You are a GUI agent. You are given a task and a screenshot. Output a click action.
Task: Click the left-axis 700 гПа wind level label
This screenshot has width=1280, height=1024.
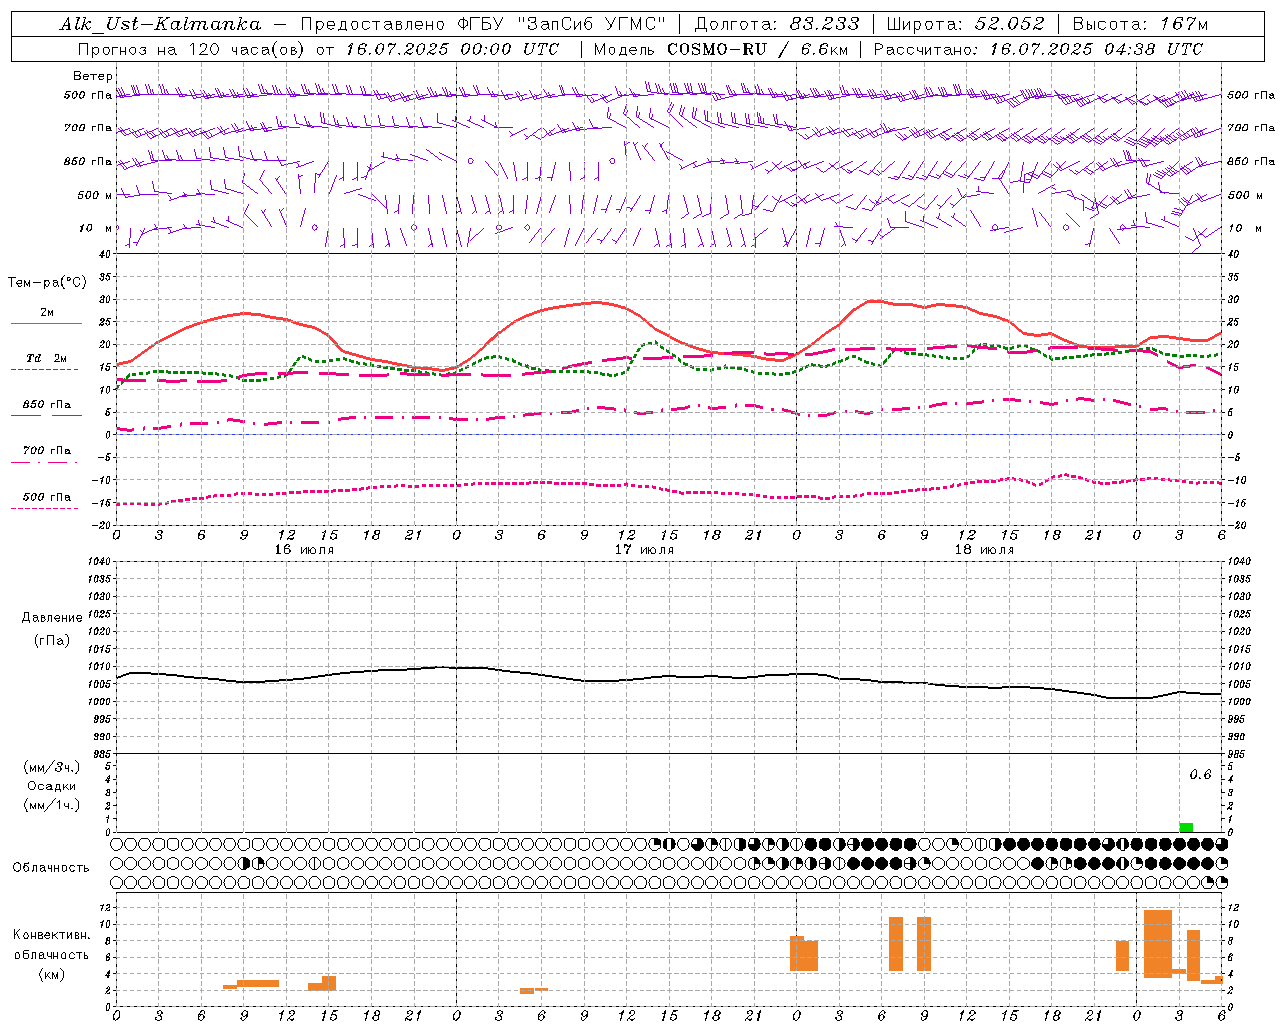88,128
